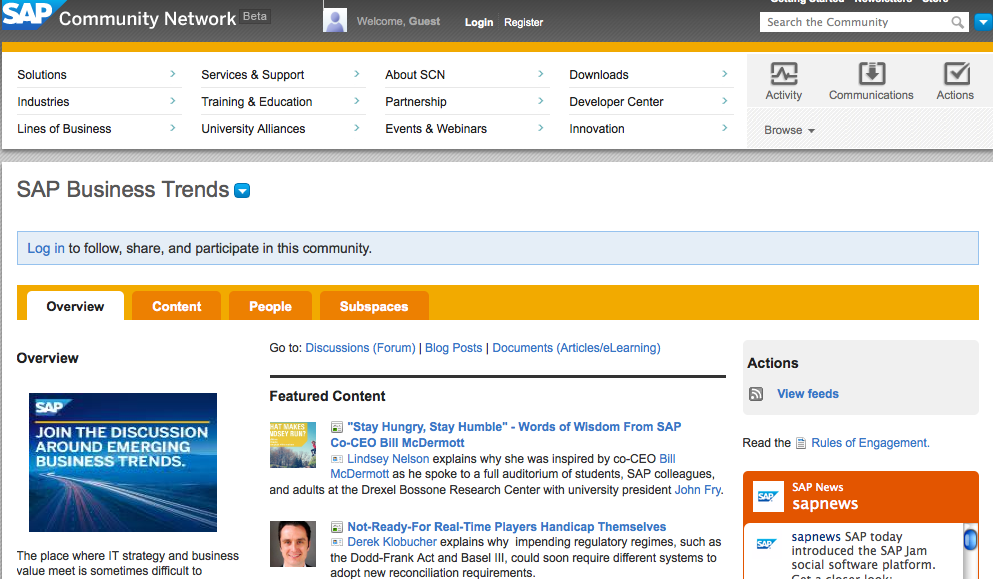
Task: Open the Actions checkmark icon
Action: tap(955, 75)
